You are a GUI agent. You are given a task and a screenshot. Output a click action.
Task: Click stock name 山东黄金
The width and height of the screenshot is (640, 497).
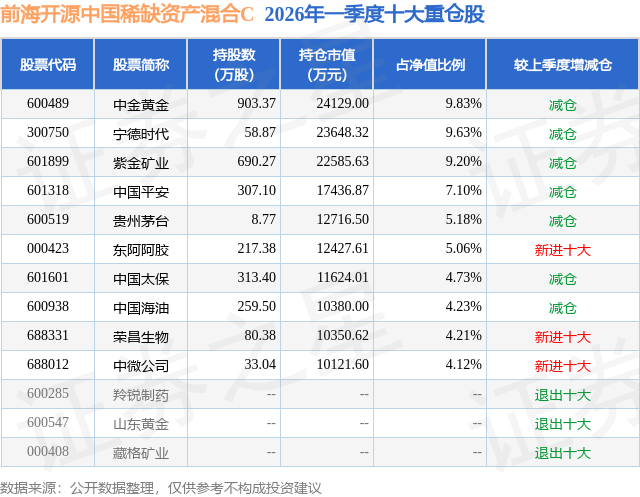pyautogui.click(x=141, y=424)
